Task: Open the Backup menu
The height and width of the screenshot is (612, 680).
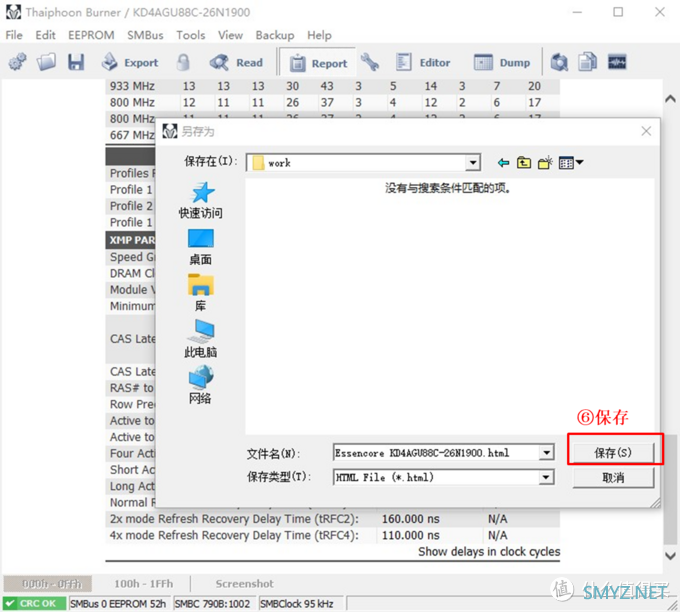Action: click(275, 35)
